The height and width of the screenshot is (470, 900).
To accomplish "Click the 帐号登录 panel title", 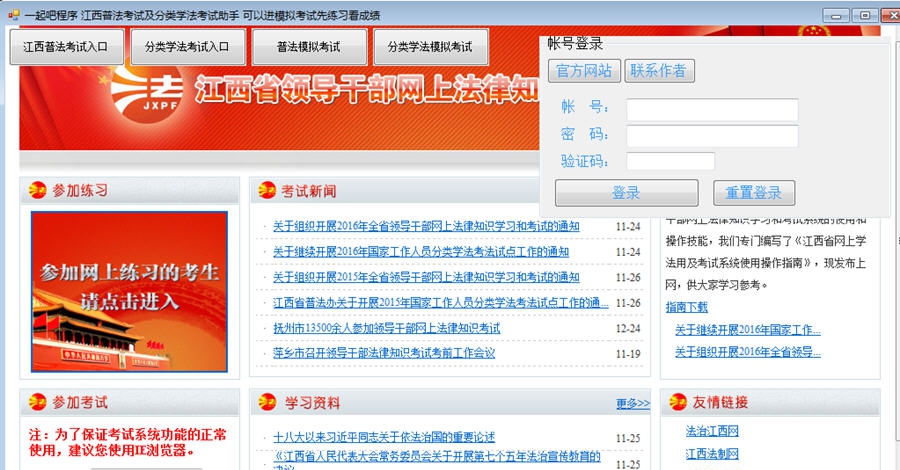I will coord(575,44).
